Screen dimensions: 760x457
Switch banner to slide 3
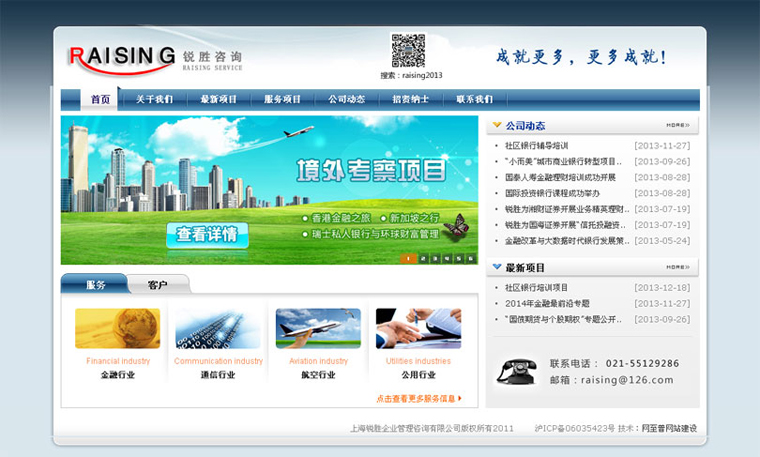coord(434,258)
